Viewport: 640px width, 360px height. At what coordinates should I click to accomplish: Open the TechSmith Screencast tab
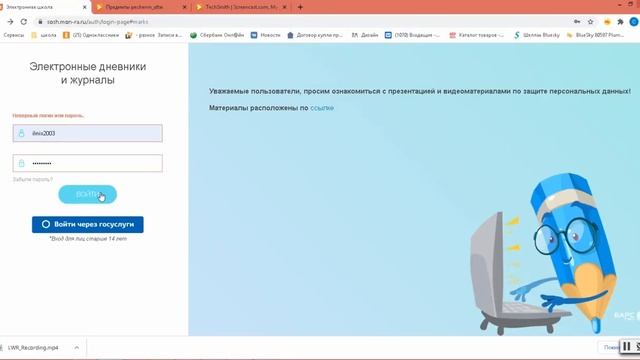click(x=241, y=7)
